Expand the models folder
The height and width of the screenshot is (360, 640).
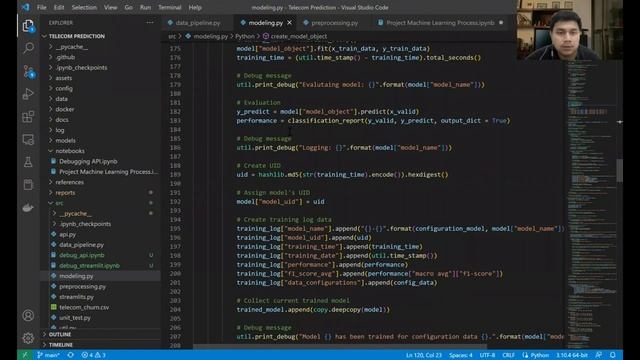click(x=65, y=140)
